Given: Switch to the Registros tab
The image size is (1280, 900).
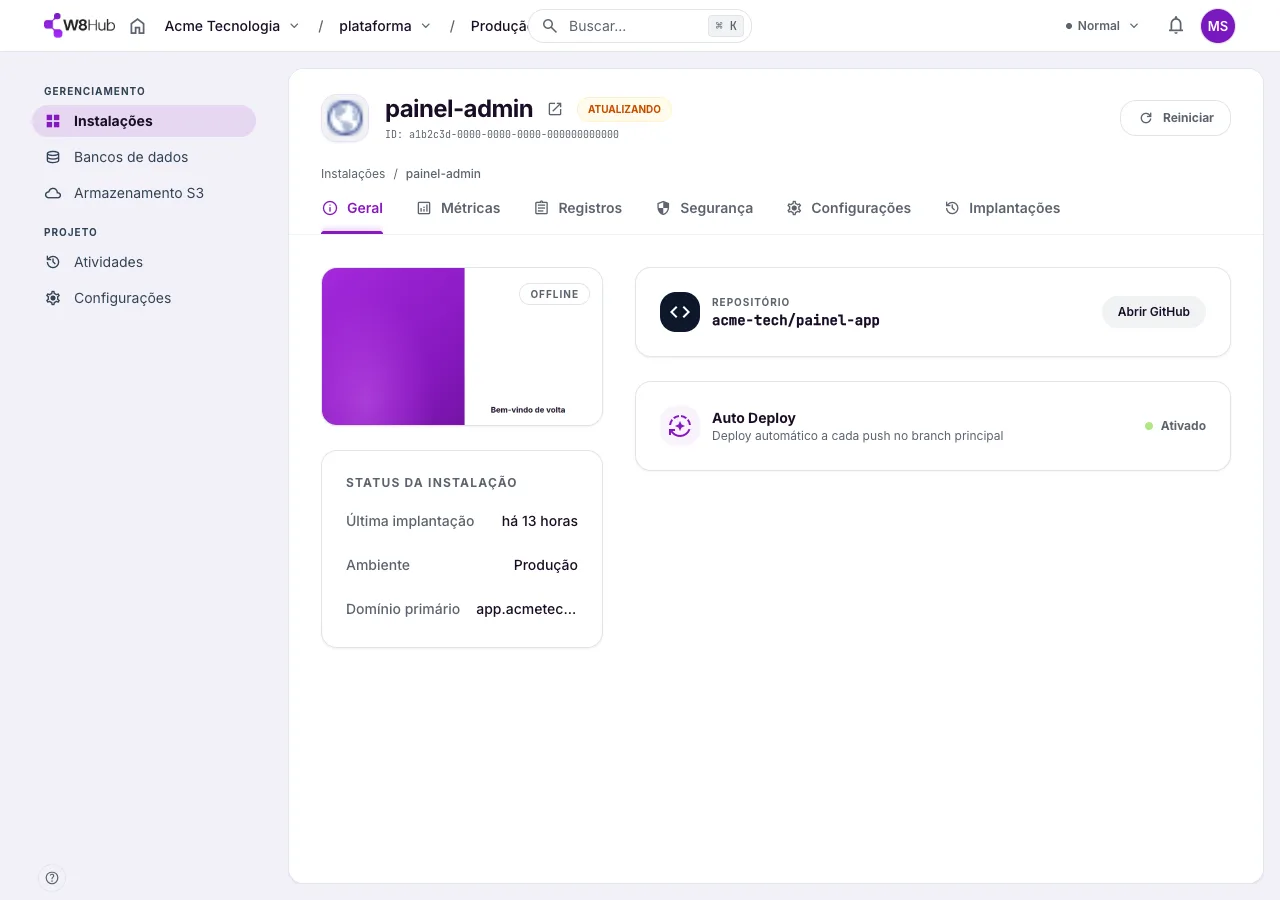Looking at the screenshot, I should tap(578, 208).
